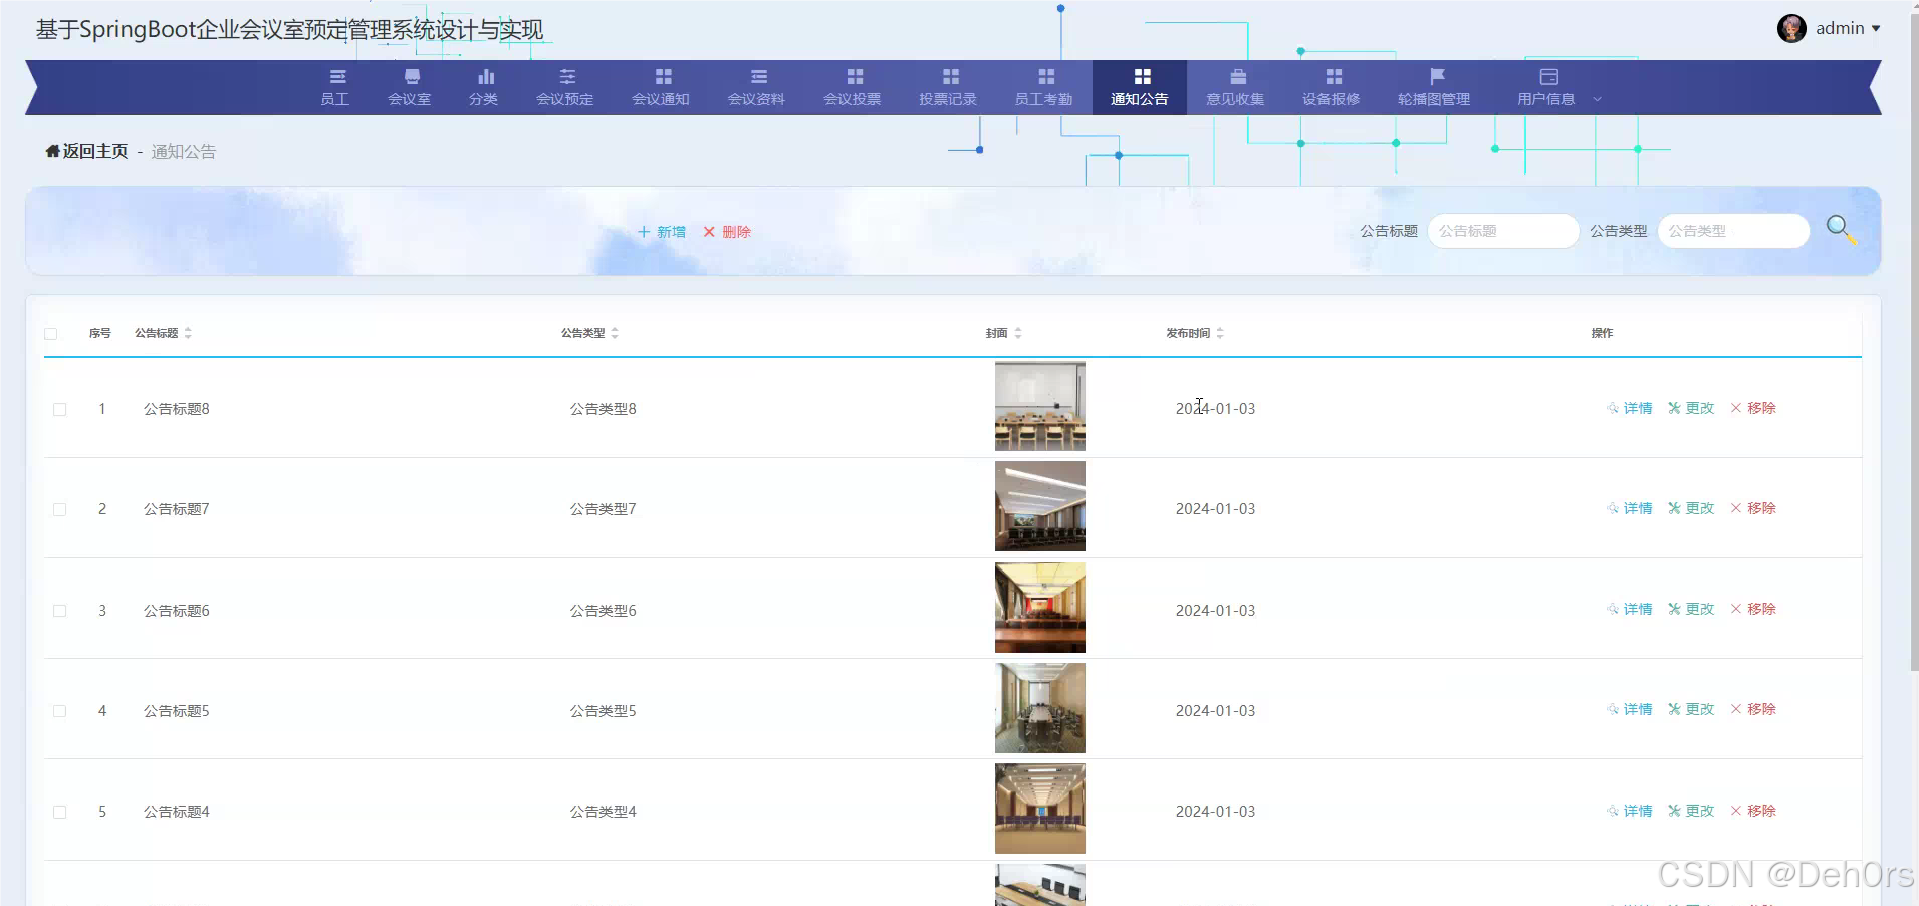The width and height of the screenshot is (1919, 906).
Task: Check the row for 公告标题6
Action: [x=60, y=611]
